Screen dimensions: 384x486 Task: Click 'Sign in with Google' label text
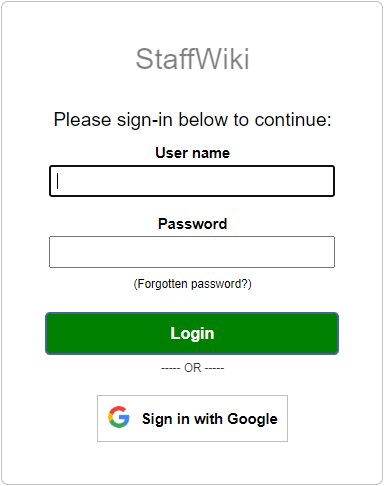pos(210,419)
